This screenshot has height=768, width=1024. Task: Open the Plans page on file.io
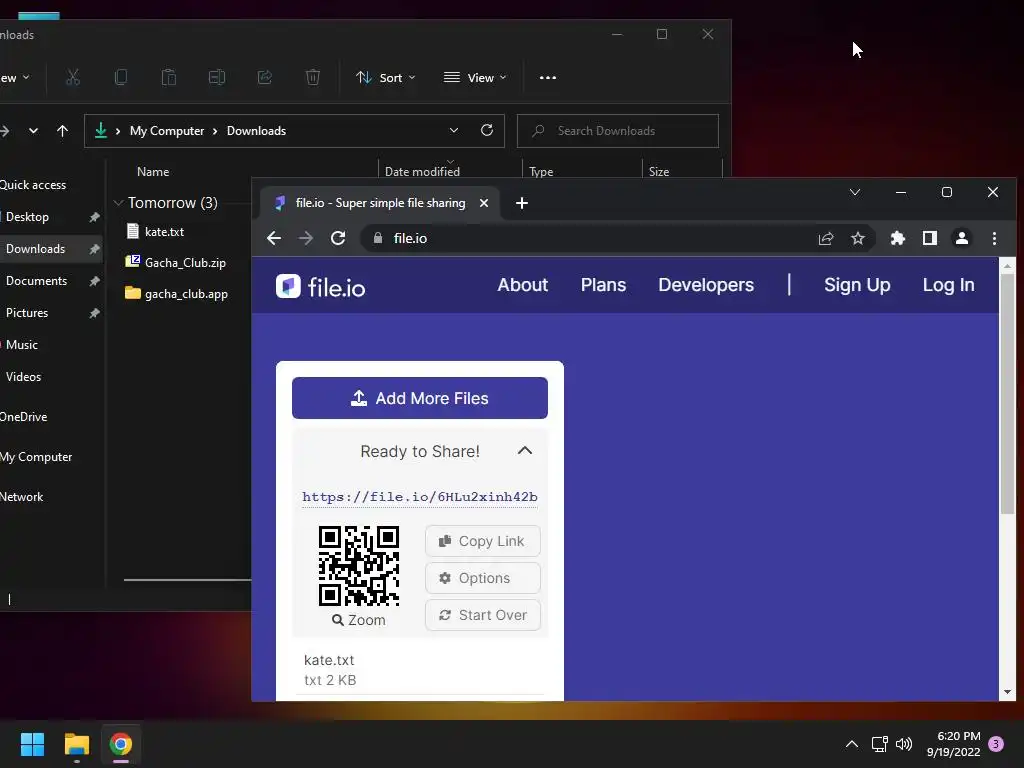pos(603,285)
